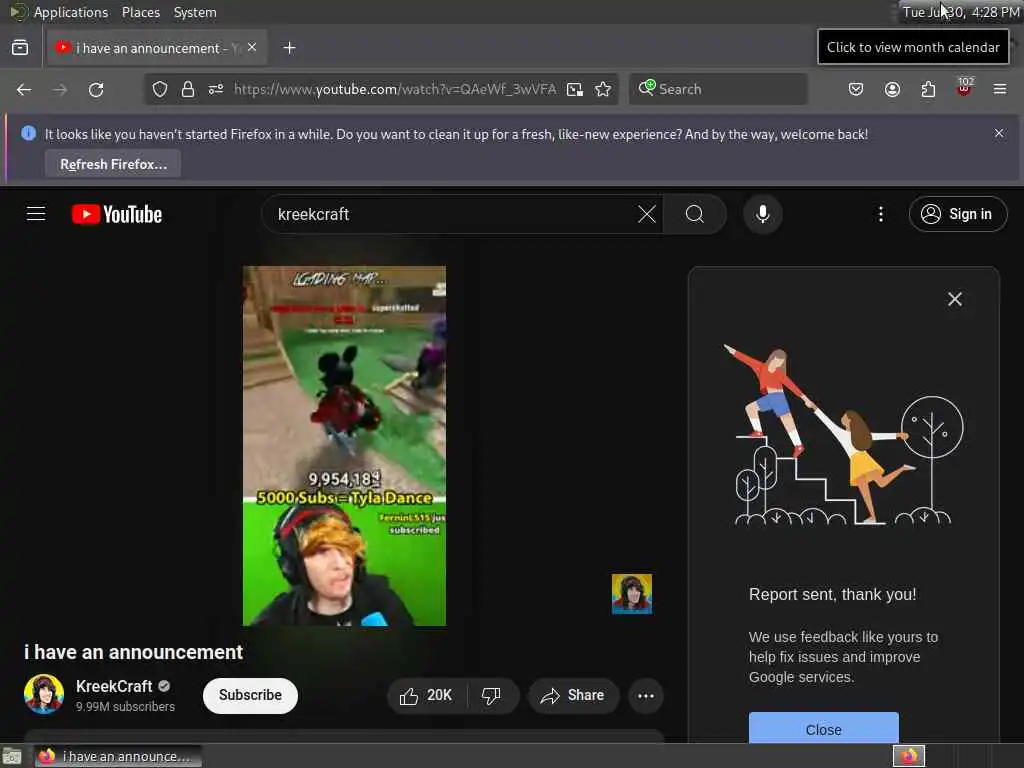1024x768 pixels.
Task: Open KreekCraft channel avatar
Action: (x=44, y=694)
